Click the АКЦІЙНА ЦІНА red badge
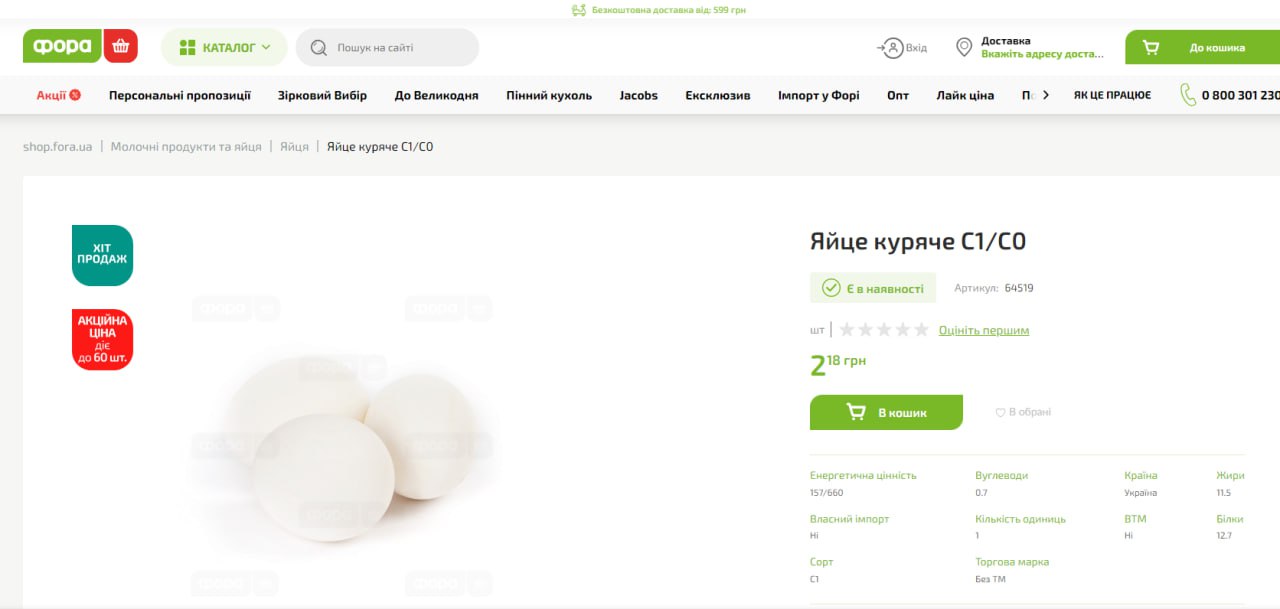This screenshot has width=1280, height=609. pos(102,340)
